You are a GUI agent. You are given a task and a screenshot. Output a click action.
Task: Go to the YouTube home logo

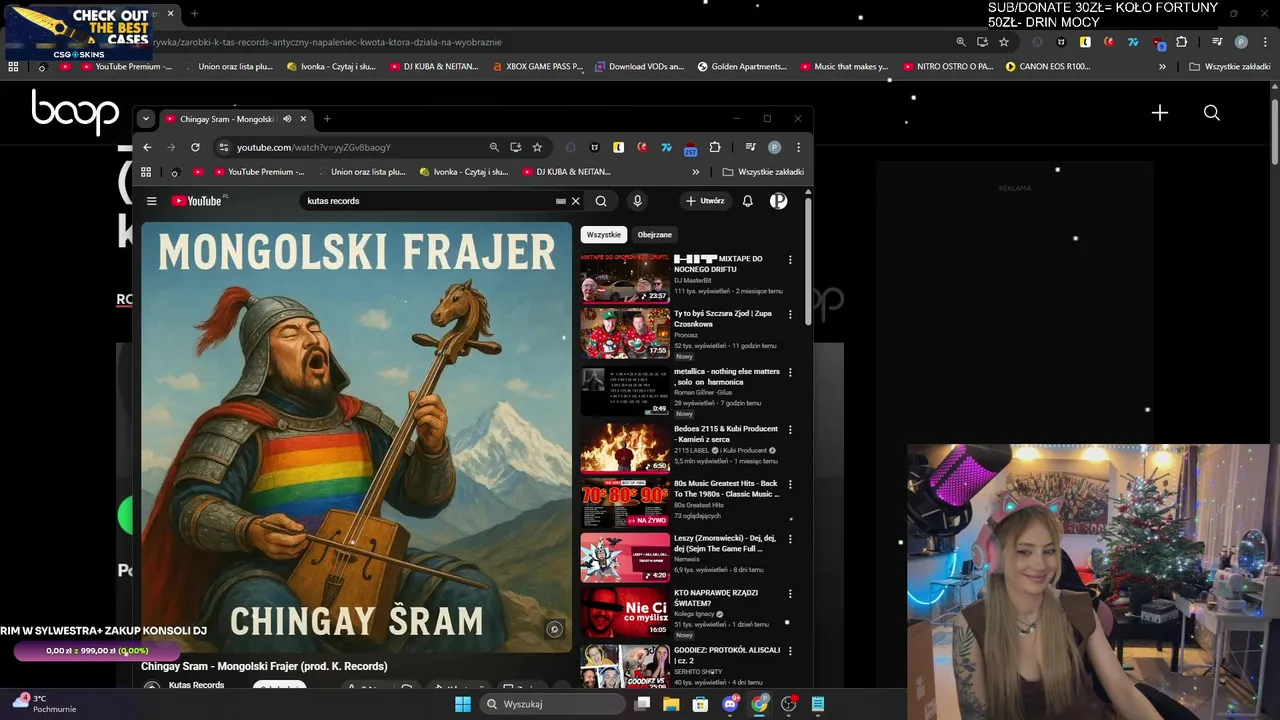point(198,201)
